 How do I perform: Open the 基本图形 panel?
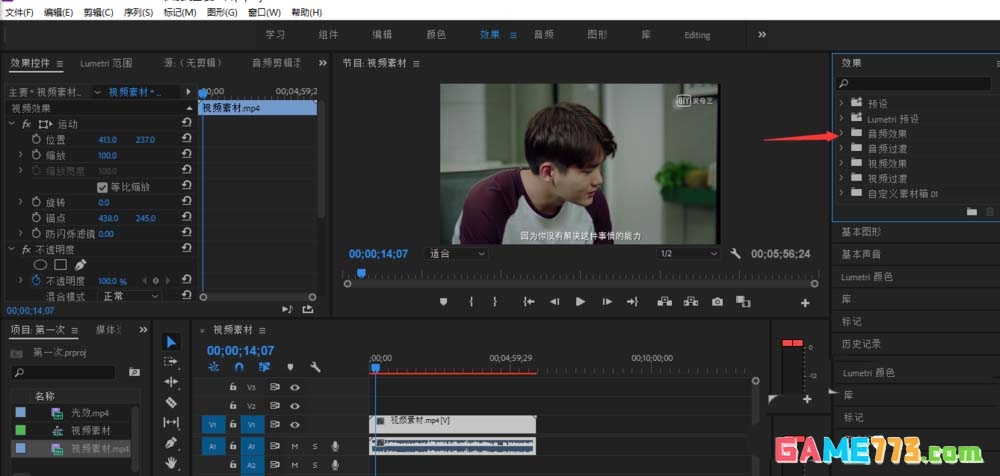(862, 232)
